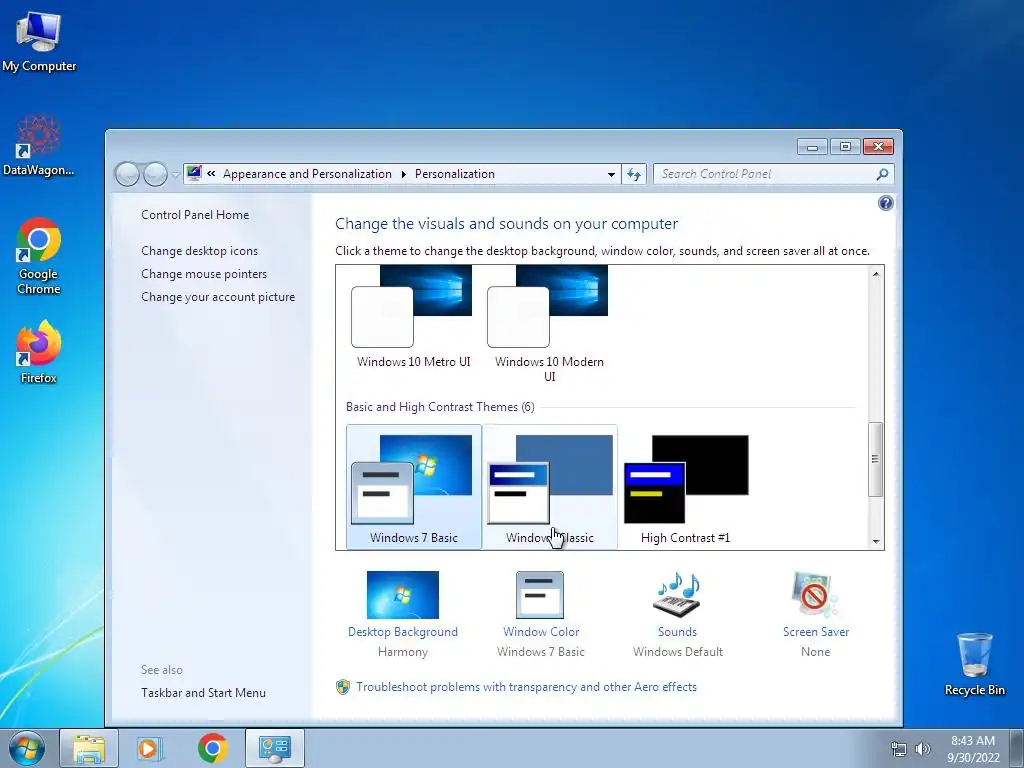Viewport: 1024px width, 768px height.
Task: Open the Screen Saver settings icon
Action: (815, 595)
